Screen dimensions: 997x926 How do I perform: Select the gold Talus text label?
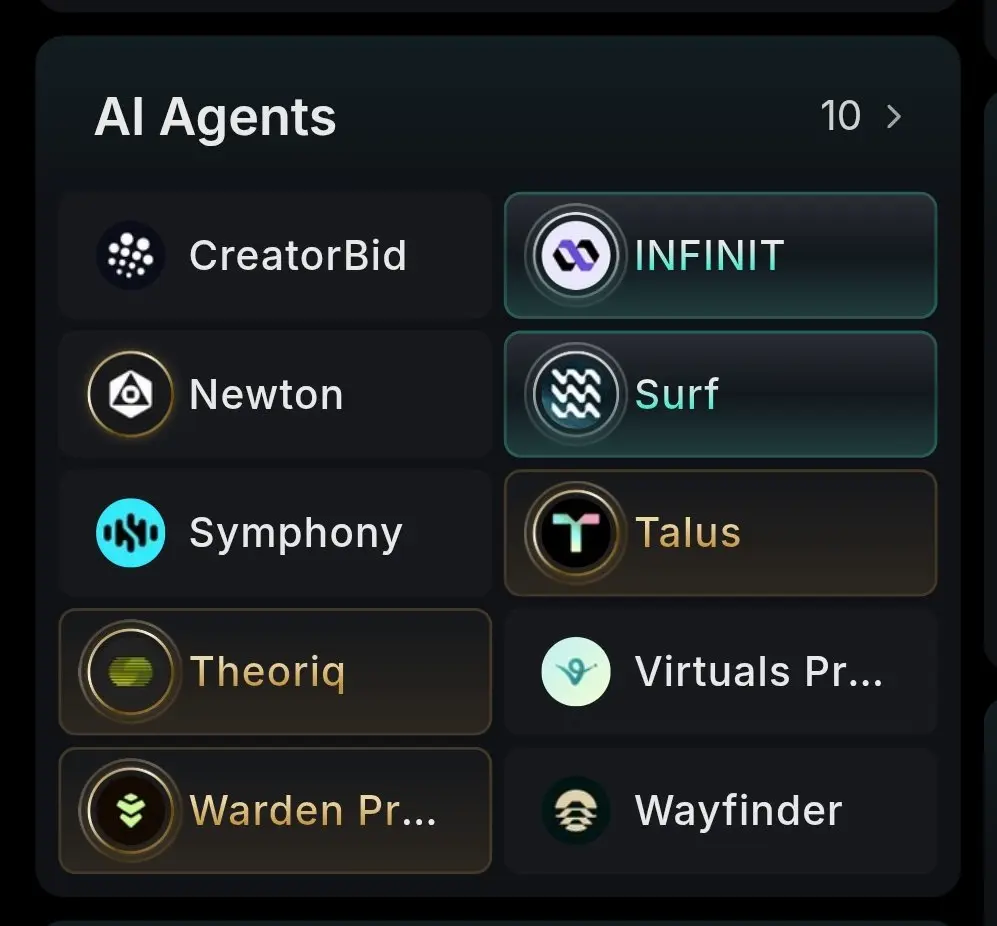pyautogui.click(x=687, y=532)
